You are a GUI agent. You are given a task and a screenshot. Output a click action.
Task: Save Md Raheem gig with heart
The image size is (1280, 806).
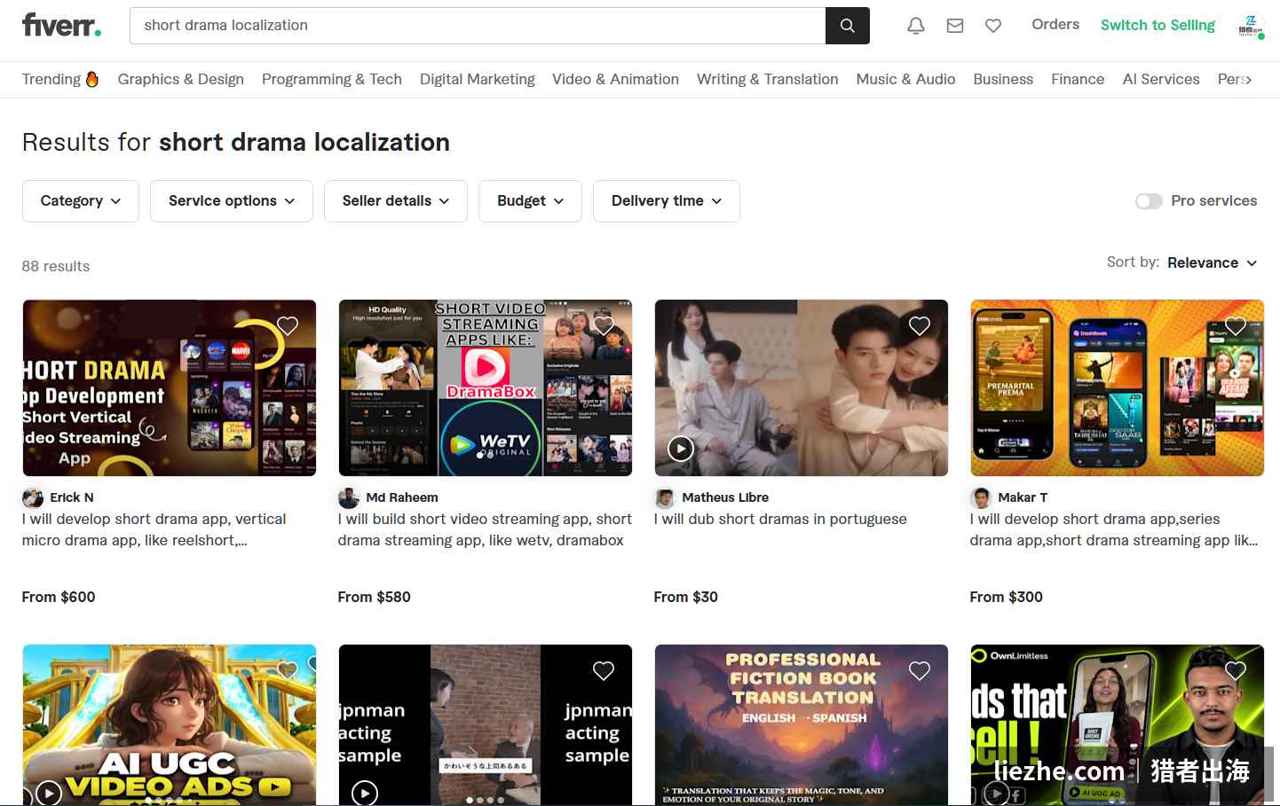tap(604, 325)
